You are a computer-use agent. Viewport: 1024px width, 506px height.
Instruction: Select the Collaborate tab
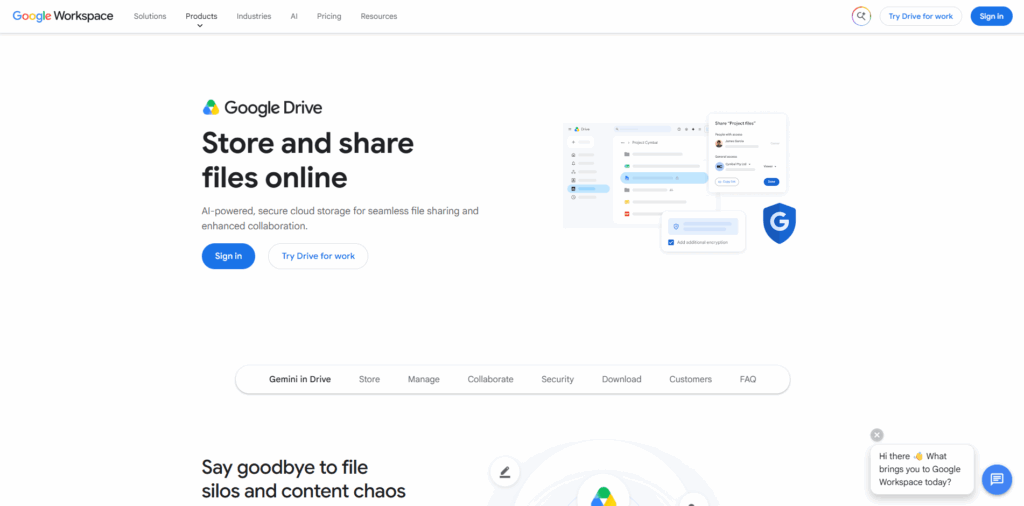click(x=490, y=379)
